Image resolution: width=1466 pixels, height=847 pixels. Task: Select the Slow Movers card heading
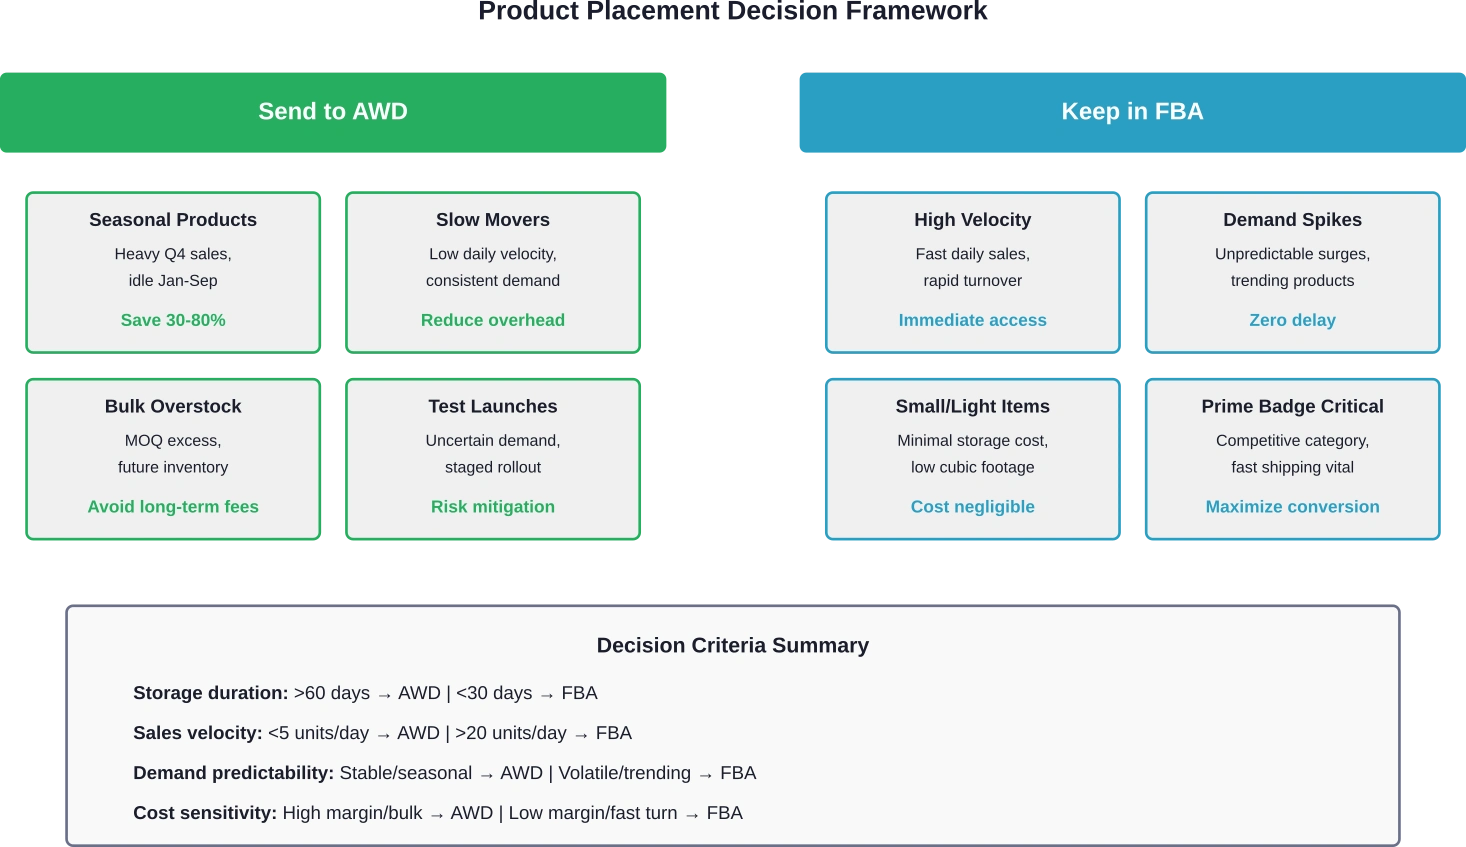pyautogui.click(x=492, y=220)
